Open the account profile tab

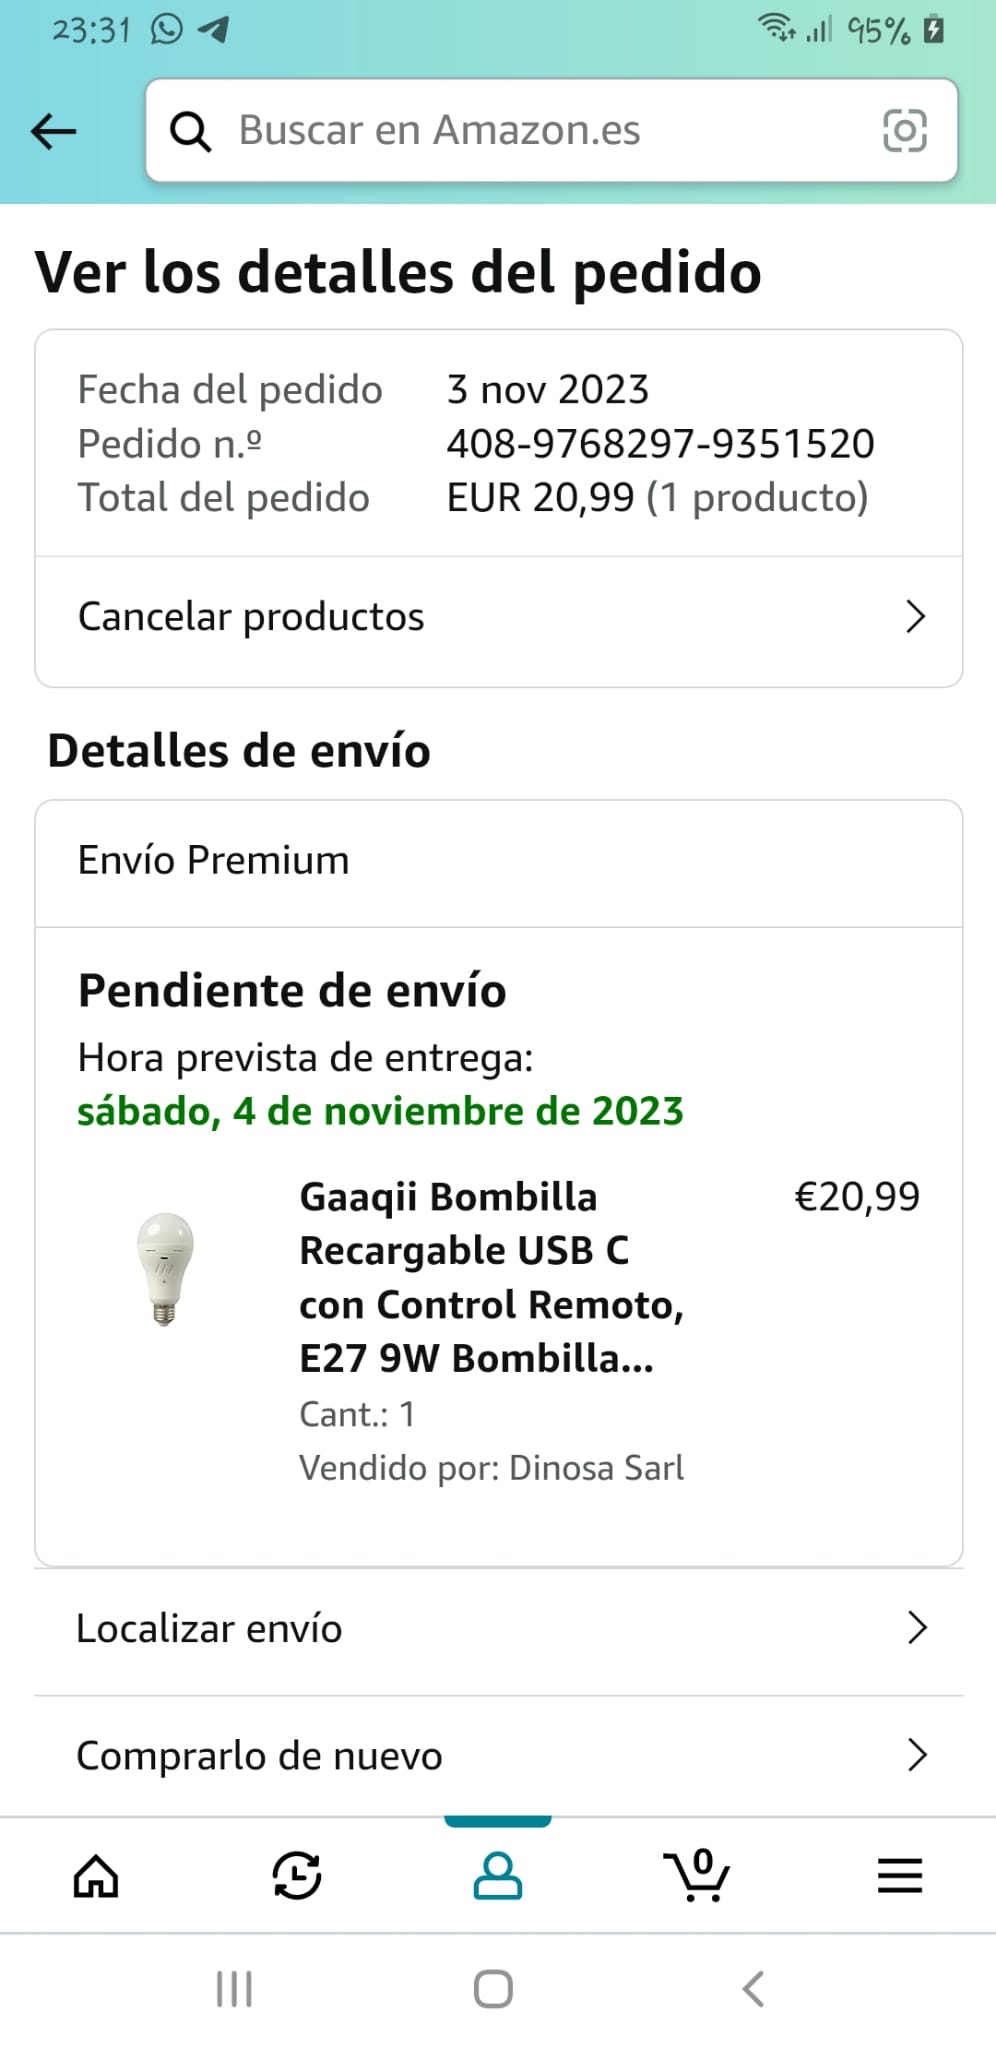(x=497, y=1876)
